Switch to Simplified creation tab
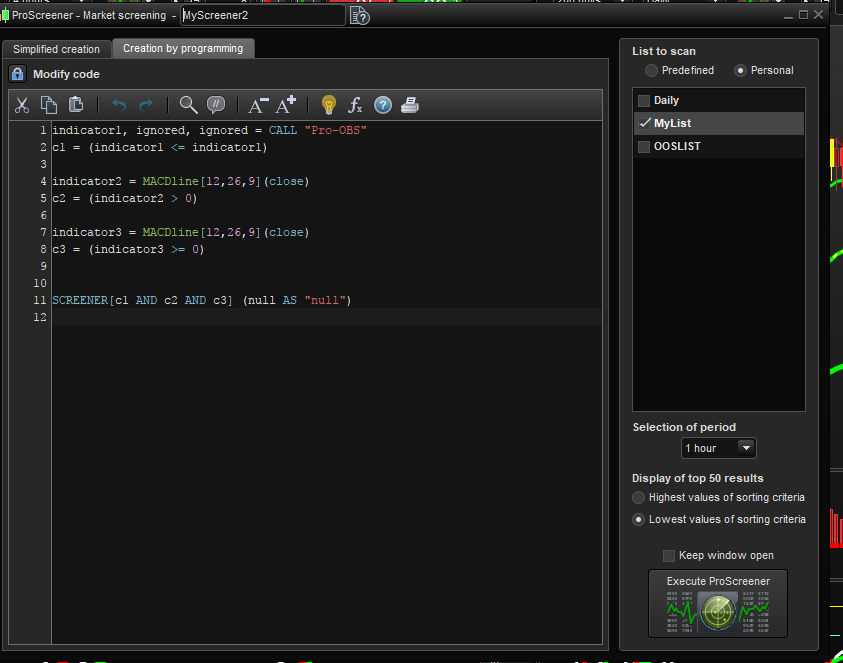The height and width of the screenshot is (663, 843). pyautogui.click(x=56, y=49)
